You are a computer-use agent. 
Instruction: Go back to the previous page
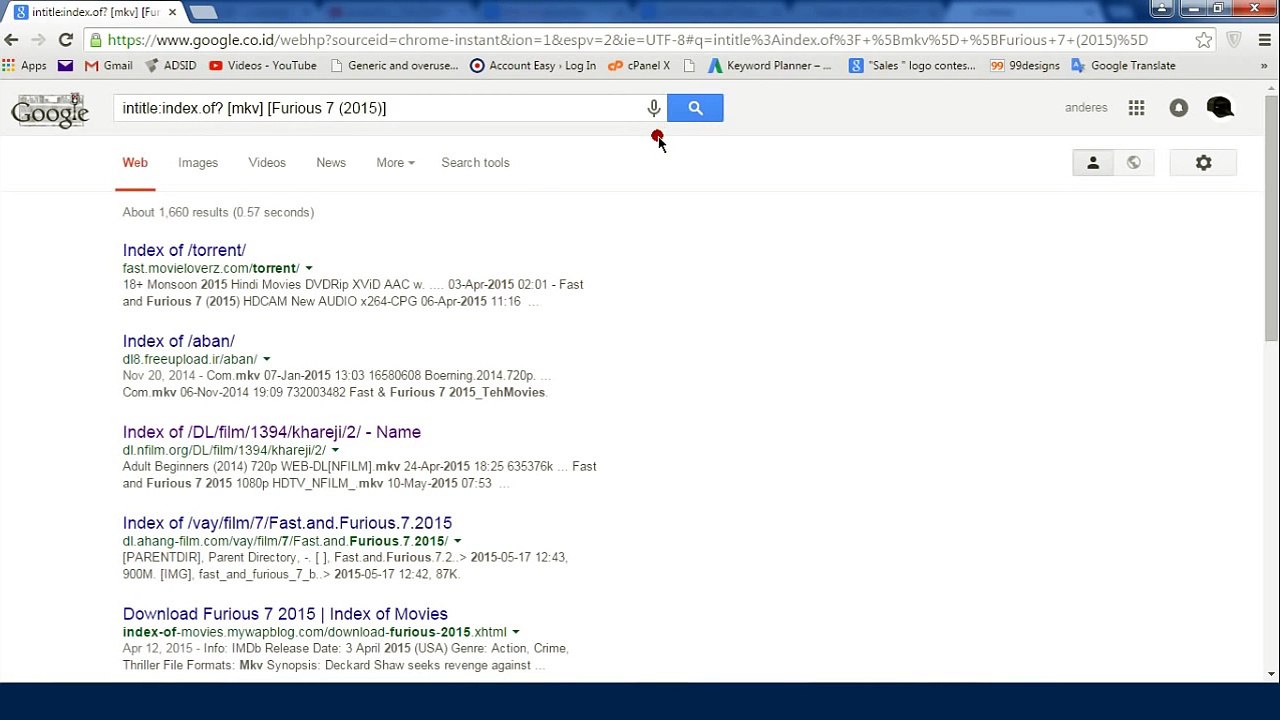(11, 40)
